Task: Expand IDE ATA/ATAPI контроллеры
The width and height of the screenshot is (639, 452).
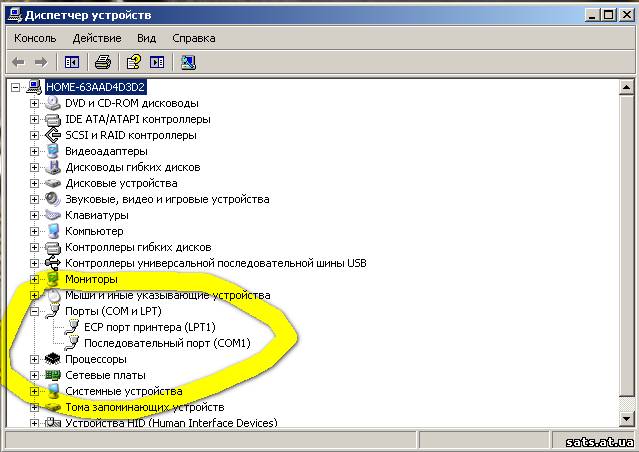Action: 34,119
